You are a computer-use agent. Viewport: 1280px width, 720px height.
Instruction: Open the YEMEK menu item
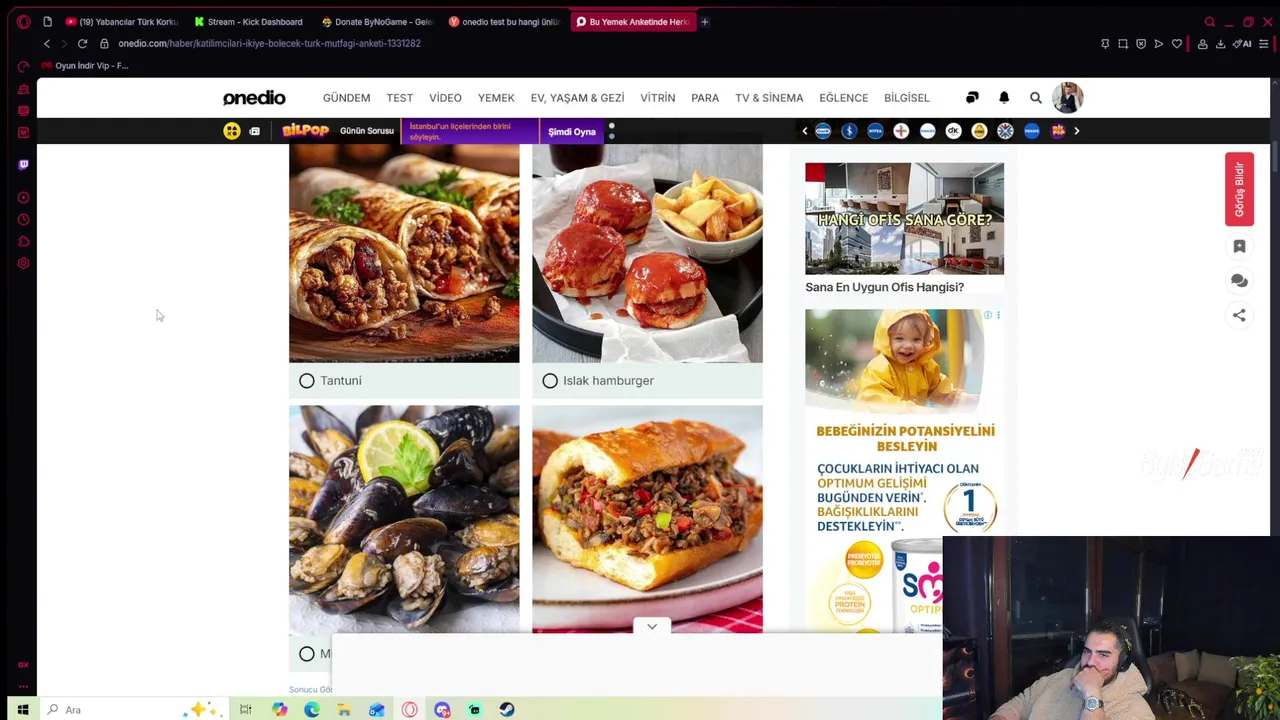point(496,98)
